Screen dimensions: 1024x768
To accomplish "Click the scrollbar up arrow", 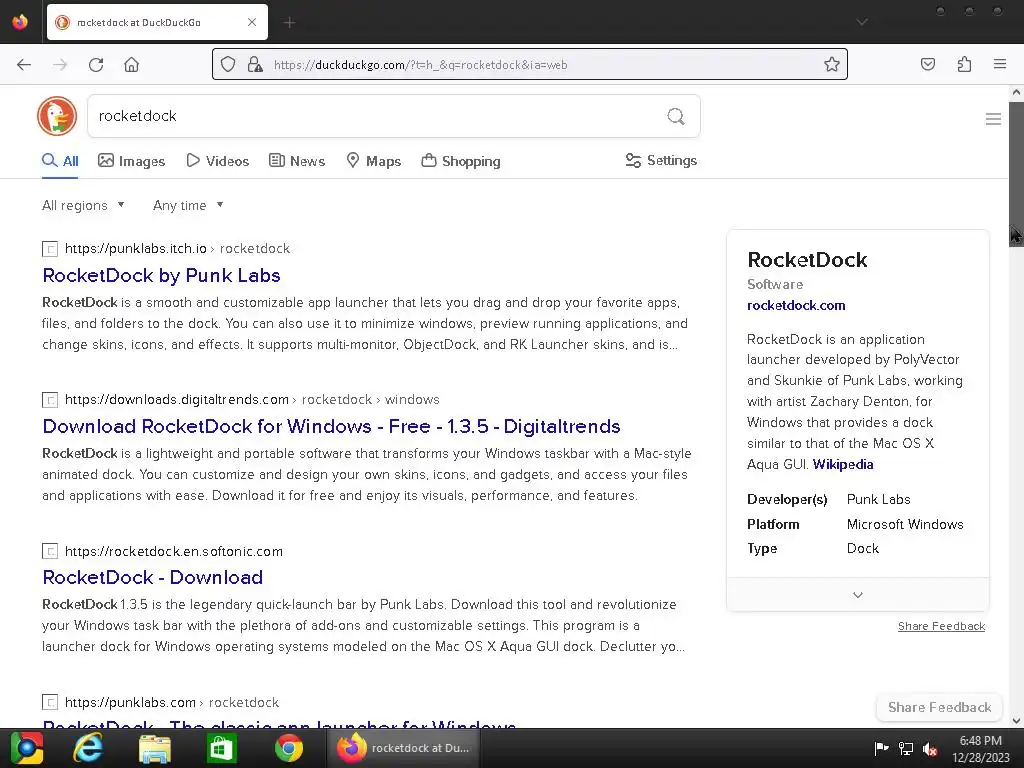I will (x=1016, y=93).
